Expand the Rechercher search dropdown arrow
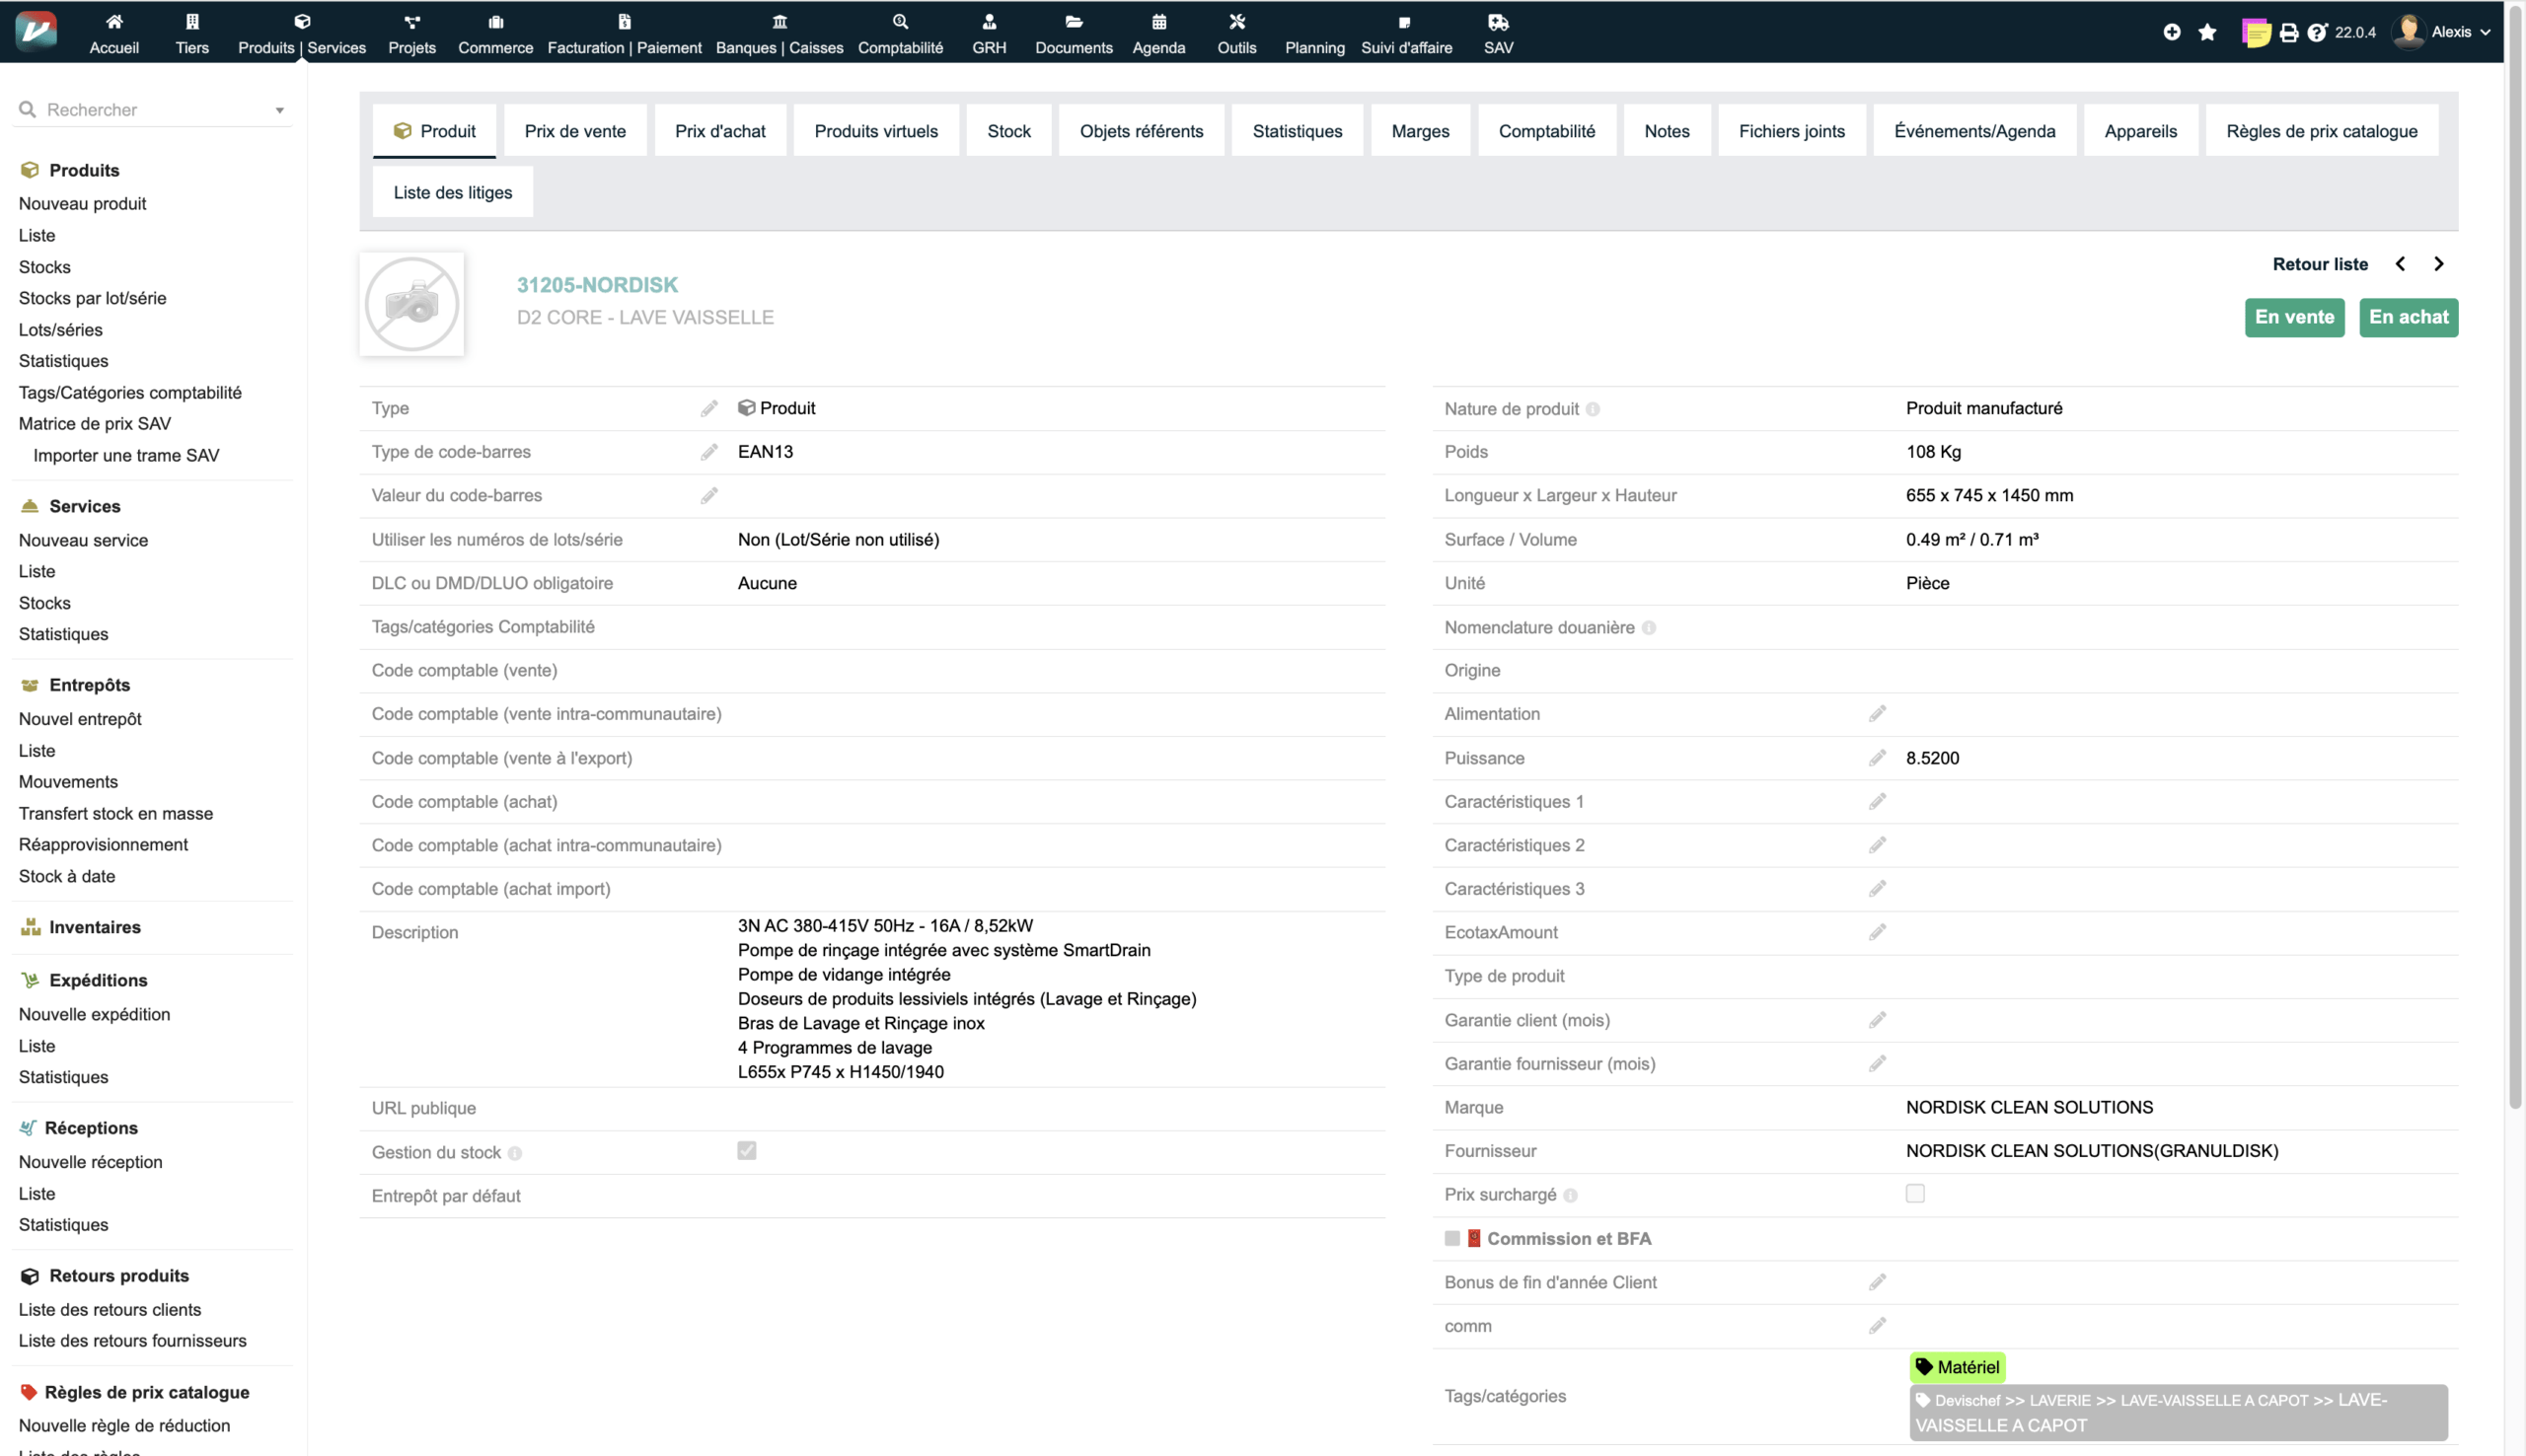Viewport: 2526px width, 1456px height. click(x=280, y=110)
